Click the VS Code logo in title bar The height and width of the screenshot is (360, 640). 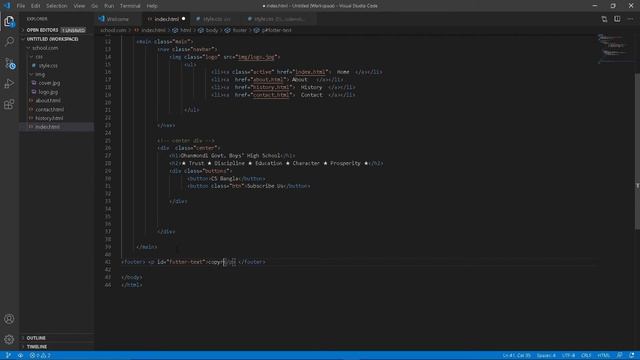click(x=7, y=6)
